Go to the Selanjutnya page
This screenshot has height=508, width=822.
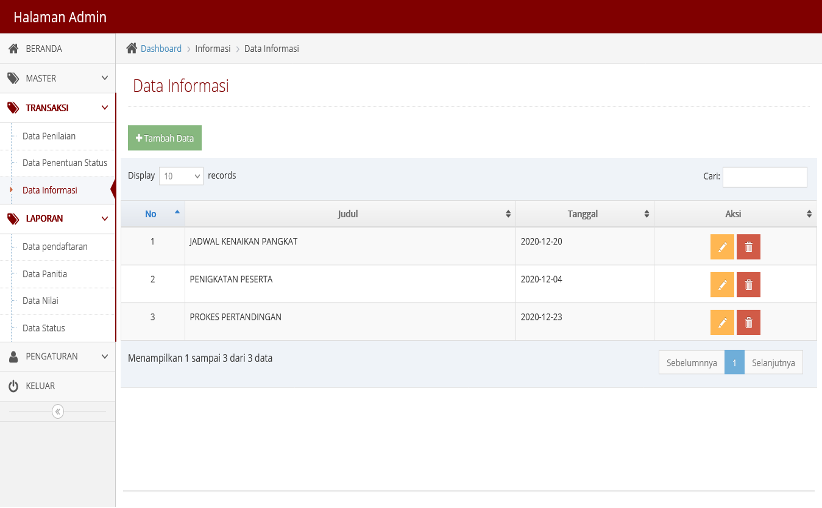click(773, 362)
